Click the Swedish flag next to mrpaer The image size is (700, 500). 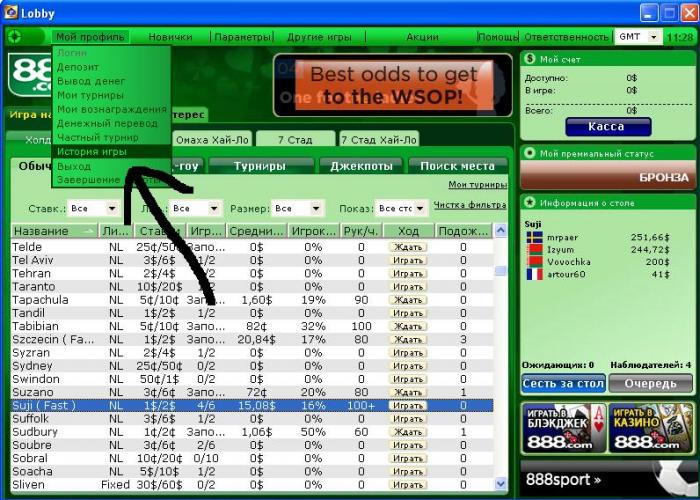point(534,238)
